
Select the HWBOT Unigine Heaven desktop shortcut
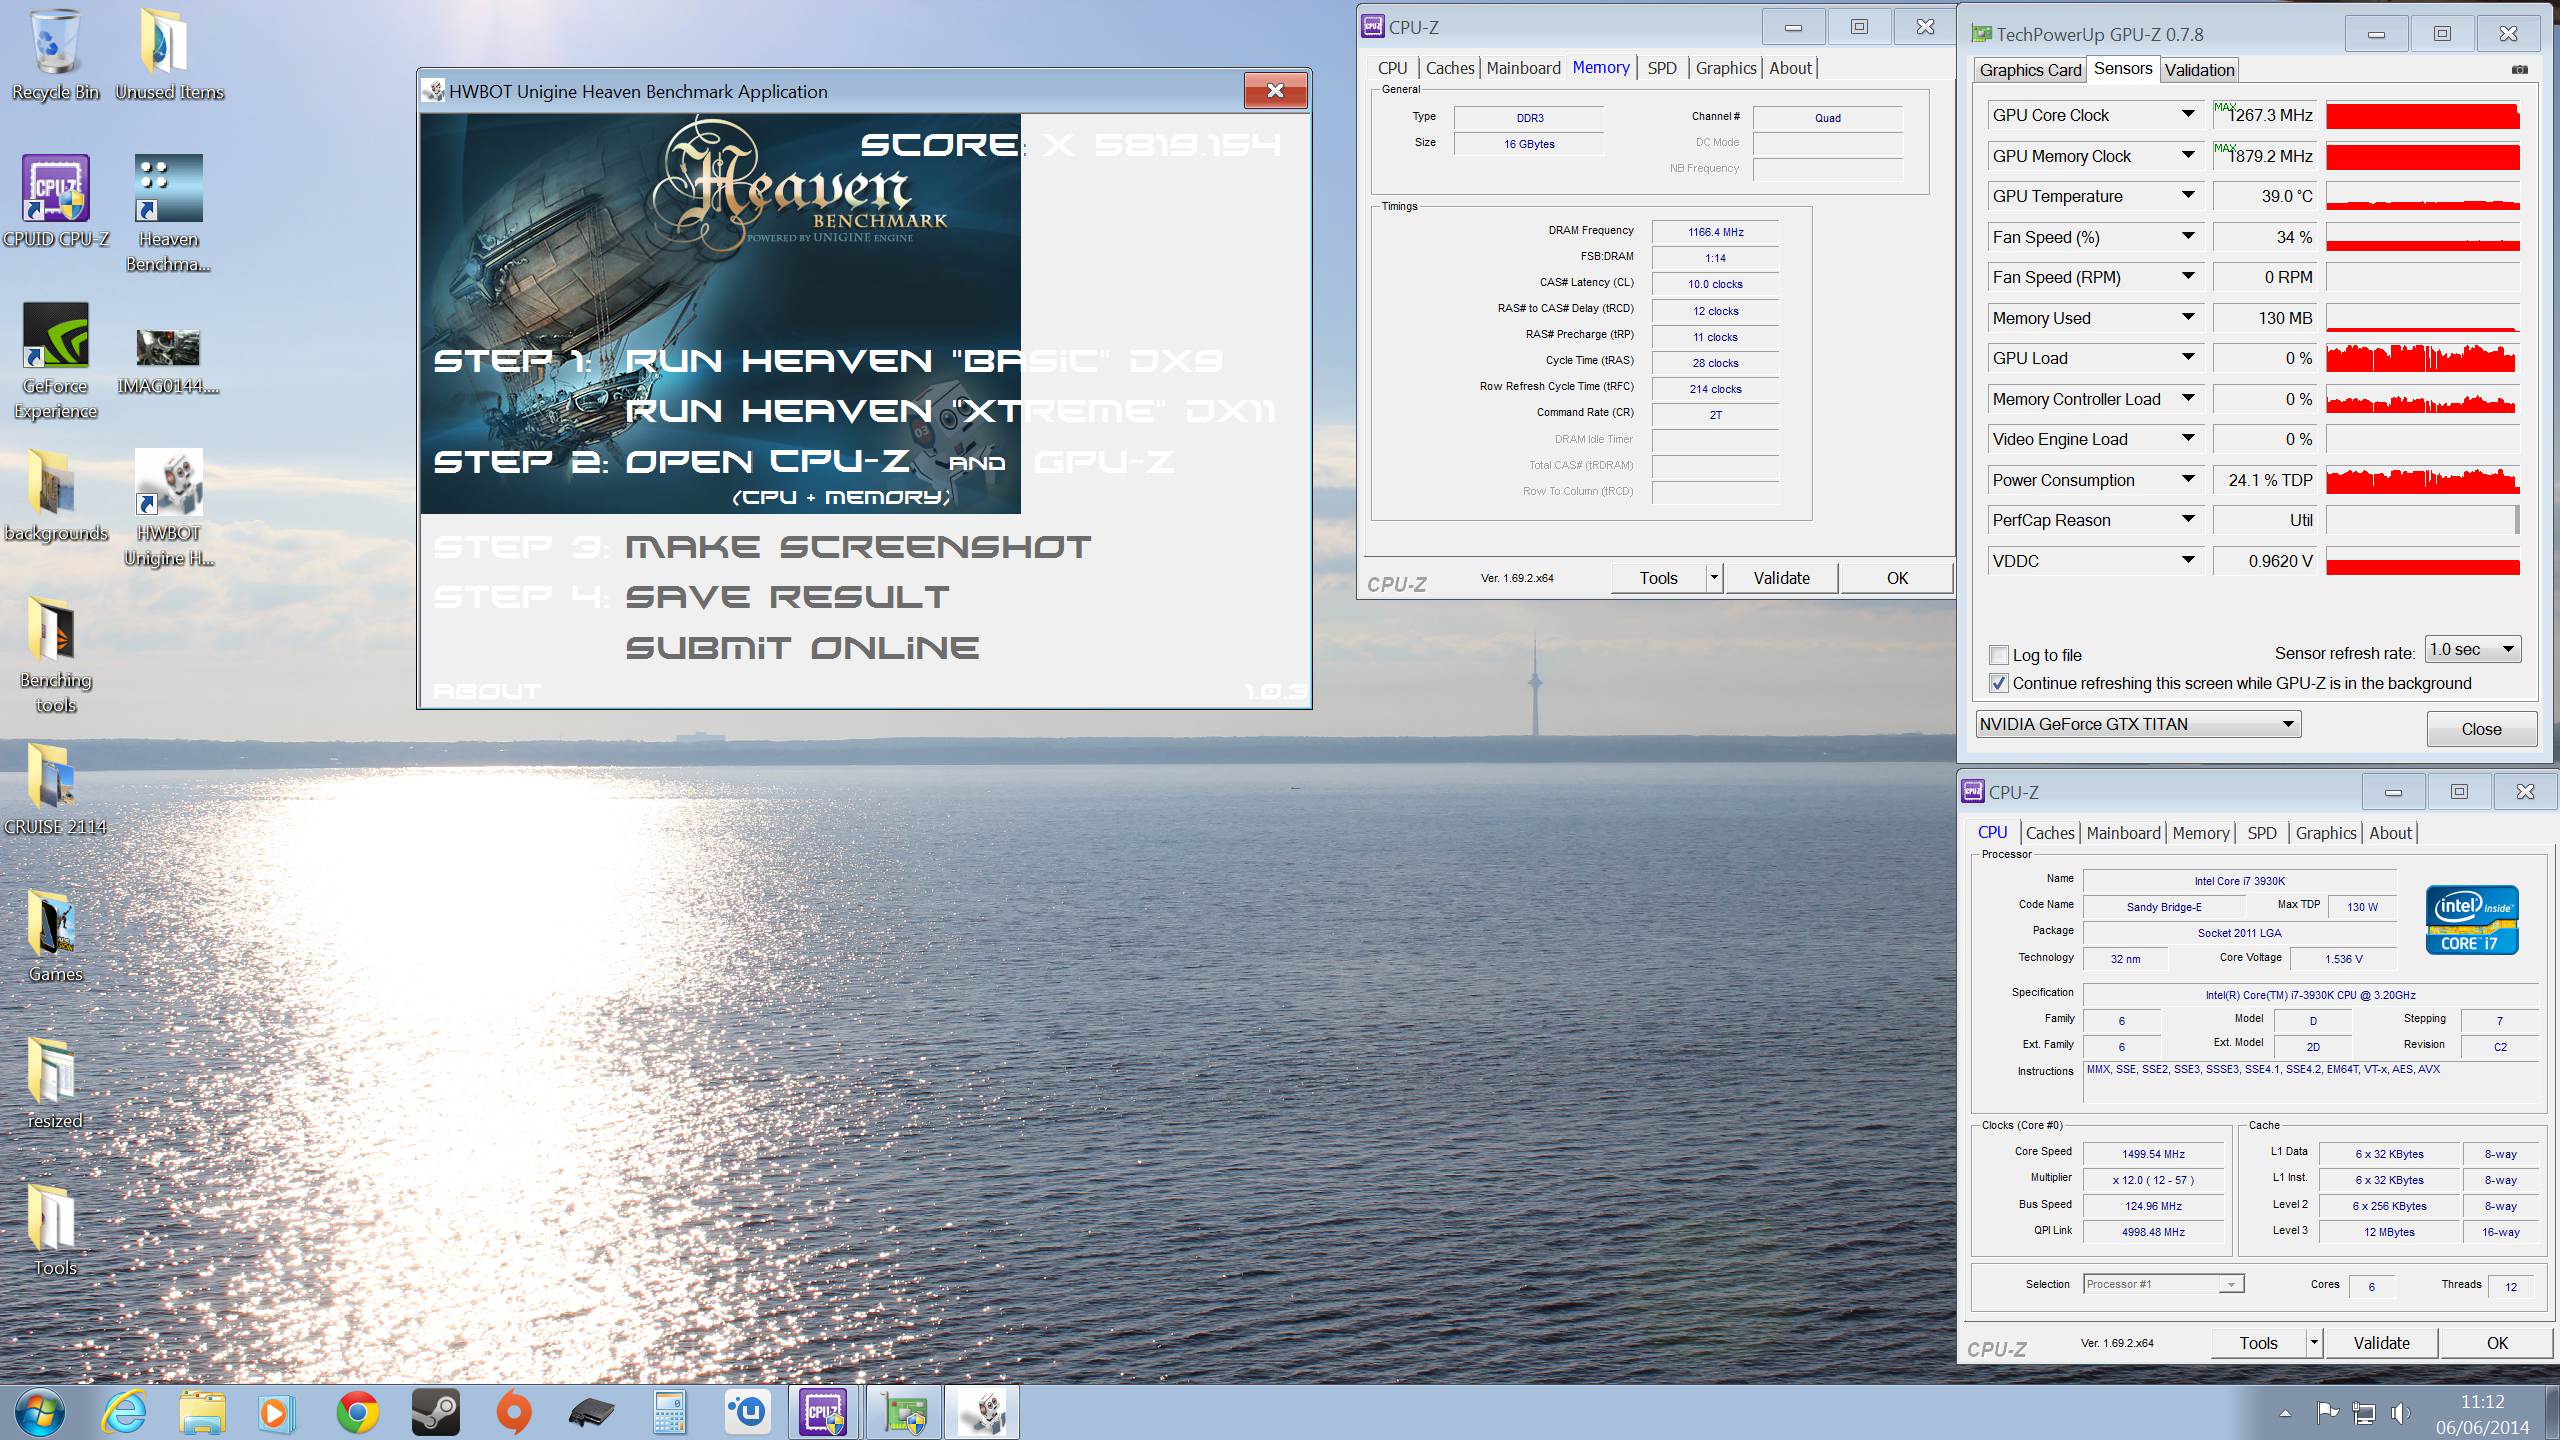coord(169,508)
